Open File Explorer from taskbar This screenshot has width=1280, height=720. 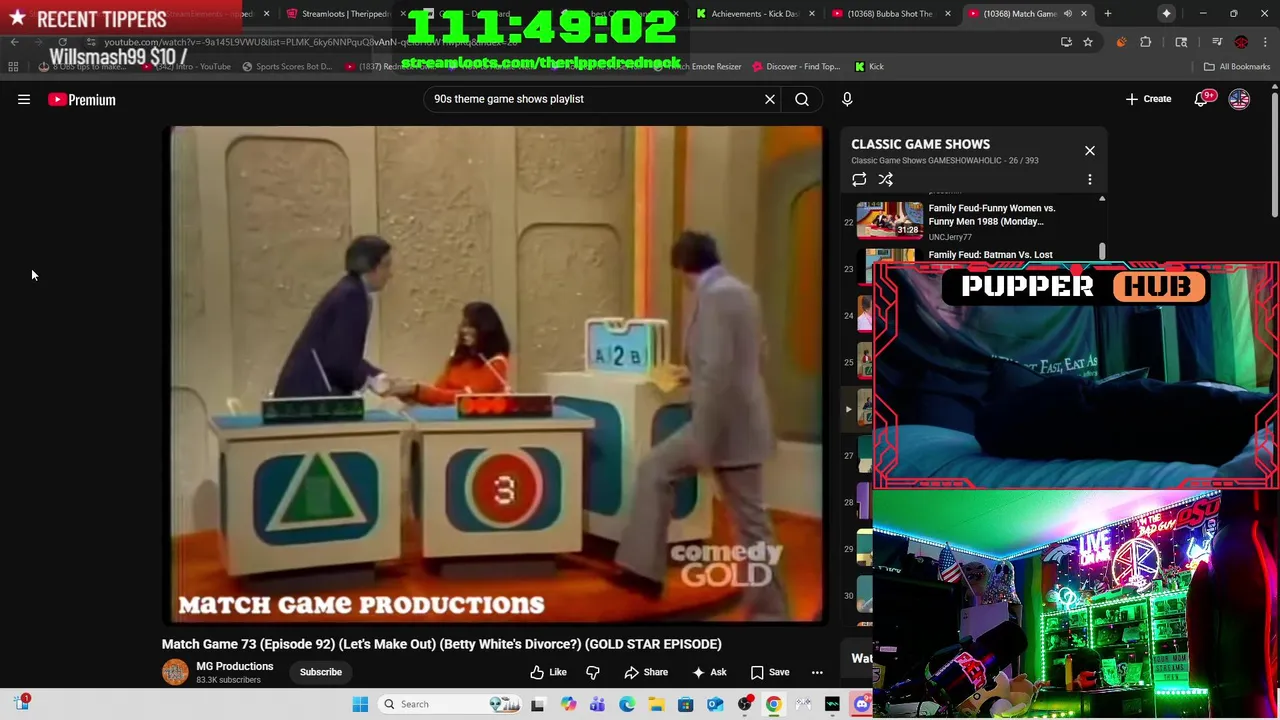coord(656,704)
